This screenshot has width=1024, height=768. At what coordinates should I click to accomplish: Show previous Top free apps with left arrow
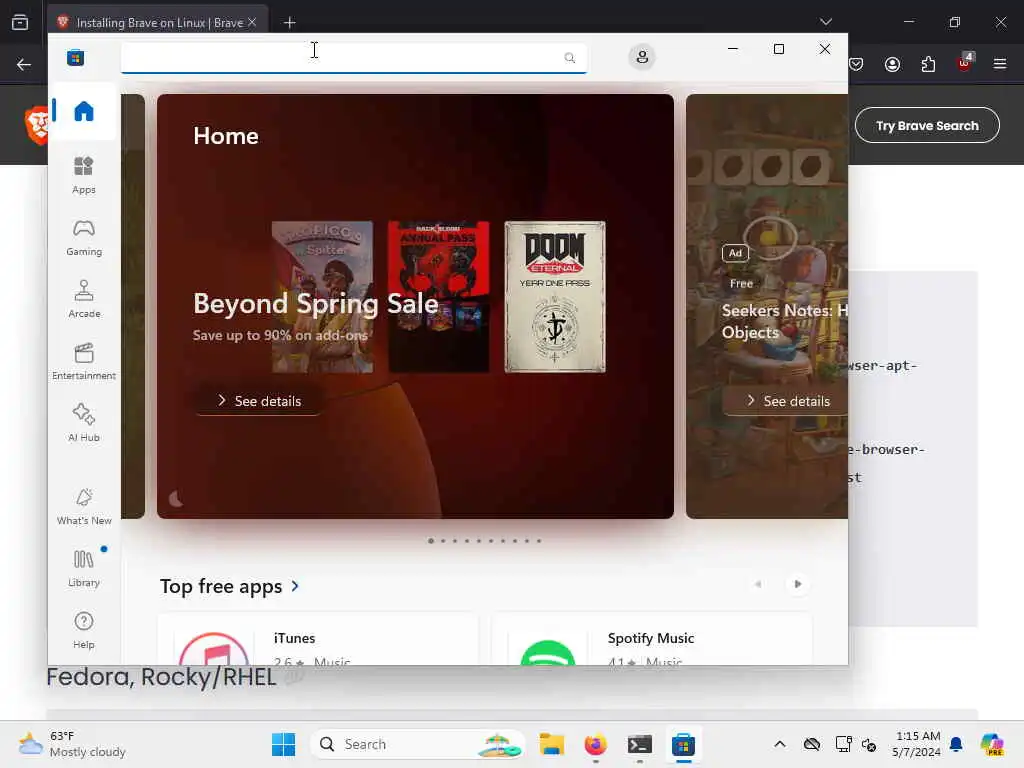click(x=758, y=584)
